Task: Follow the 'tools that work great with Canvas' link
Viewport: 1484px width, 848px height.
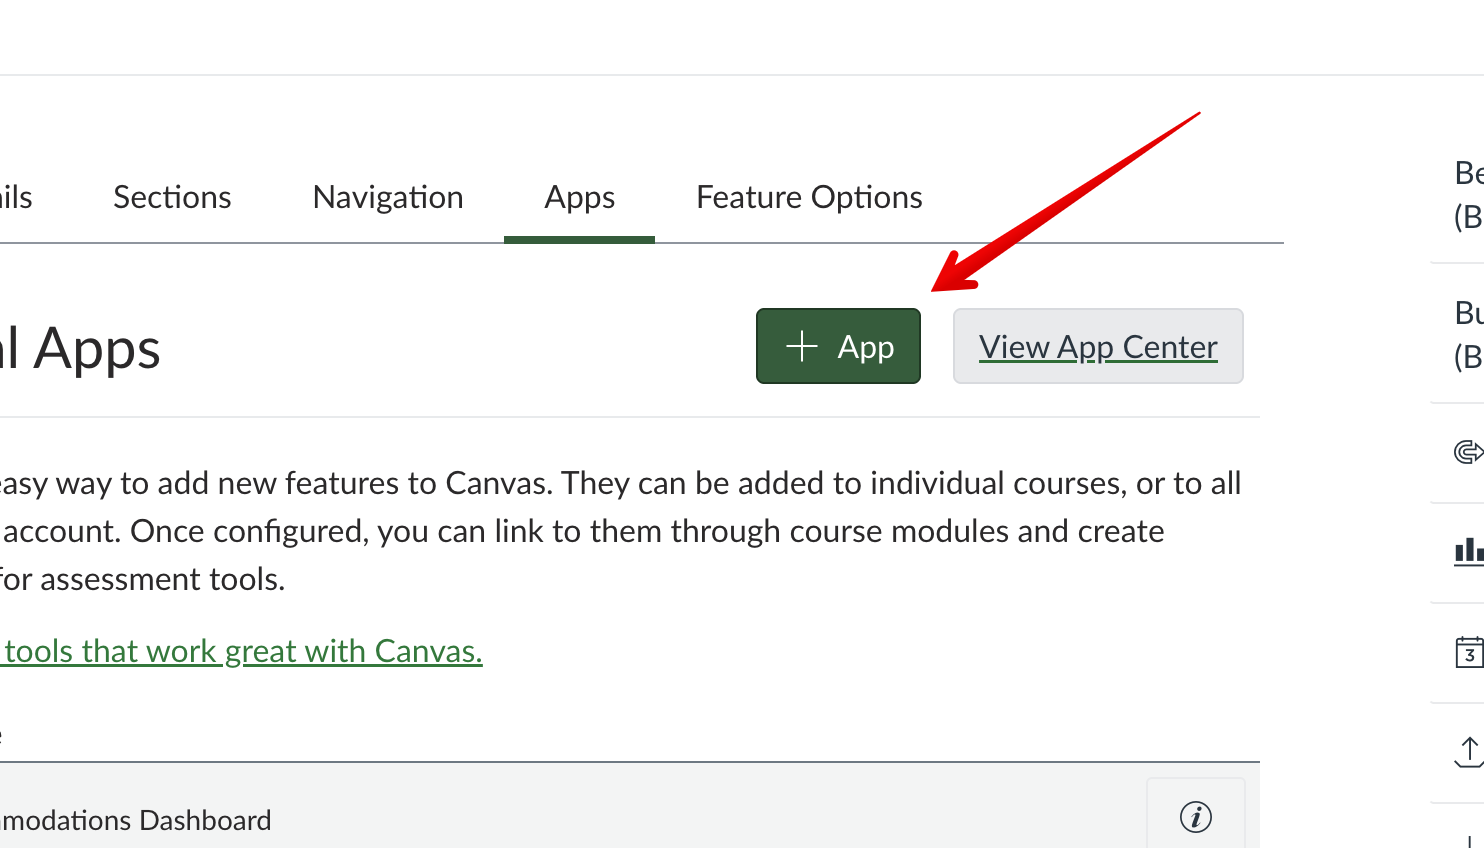Action: pos(242,652)
